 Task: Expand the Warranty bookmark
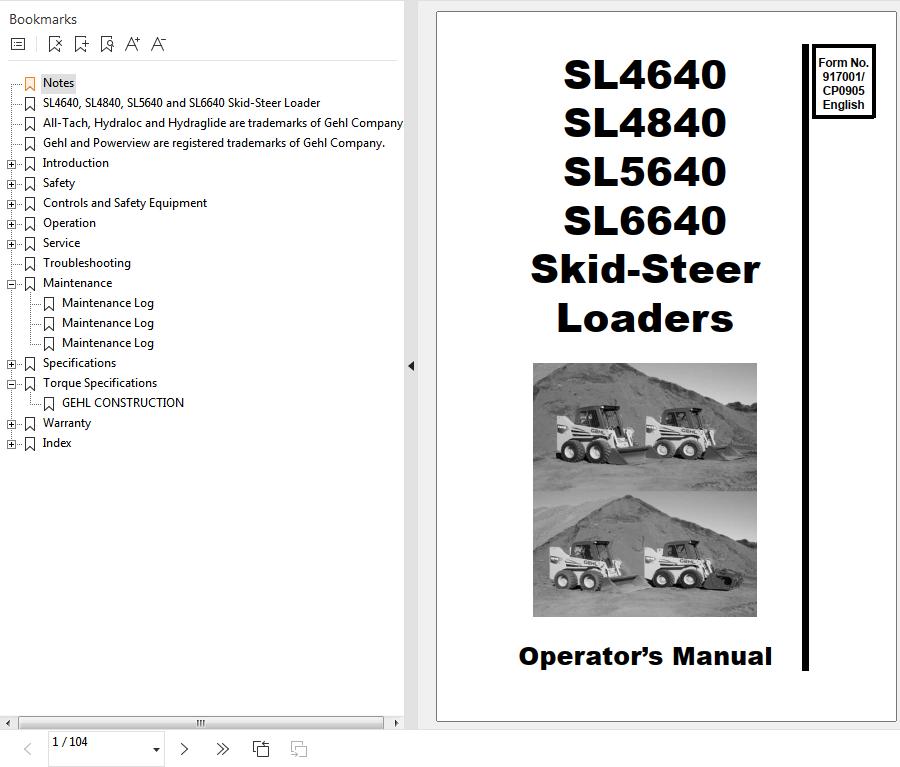tap(11, 424)
